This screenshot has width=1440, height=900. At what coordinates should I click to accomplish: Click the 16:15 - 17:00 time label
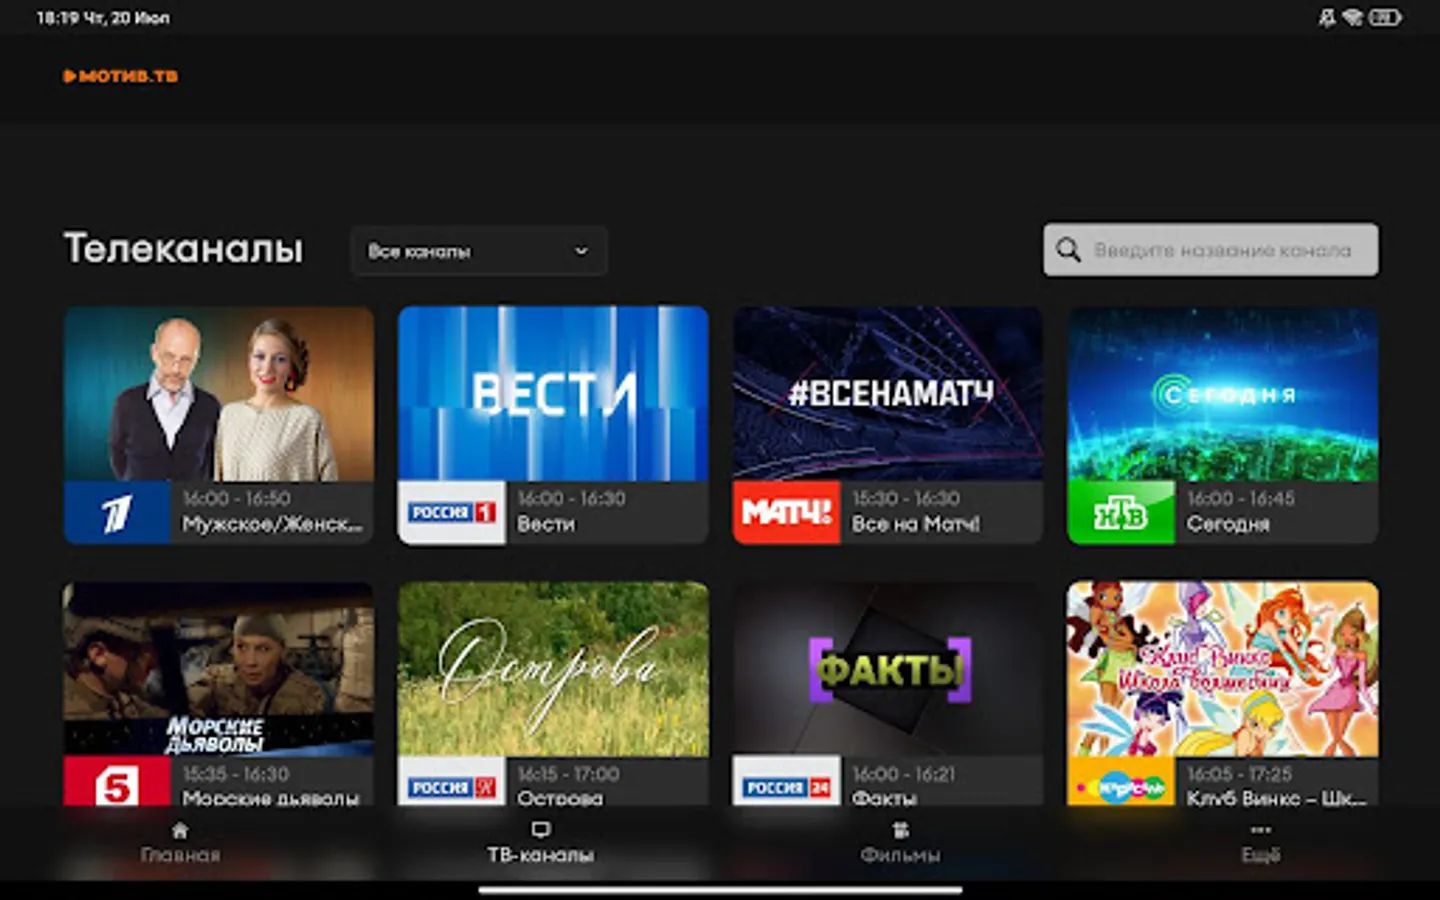[568, 774]
